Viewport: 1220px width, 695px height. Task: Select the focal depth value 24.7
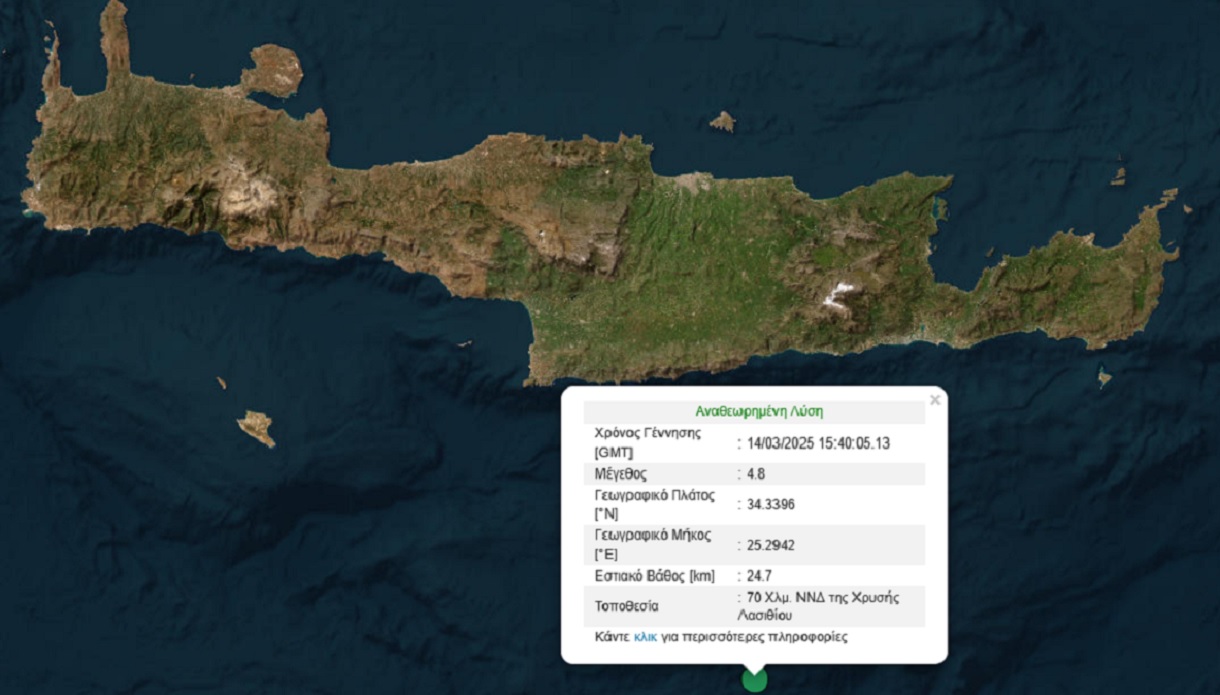[x=759, y=576]
